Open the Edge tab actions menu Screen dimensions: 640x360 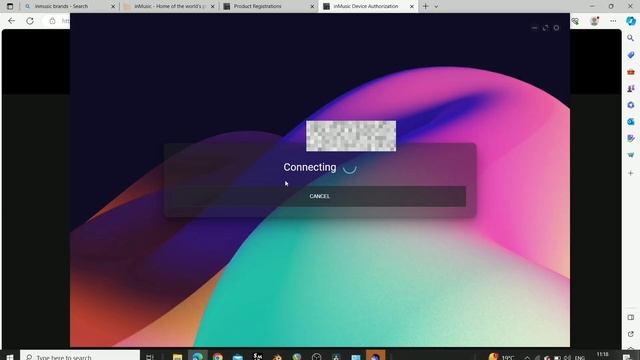(10, 6)
